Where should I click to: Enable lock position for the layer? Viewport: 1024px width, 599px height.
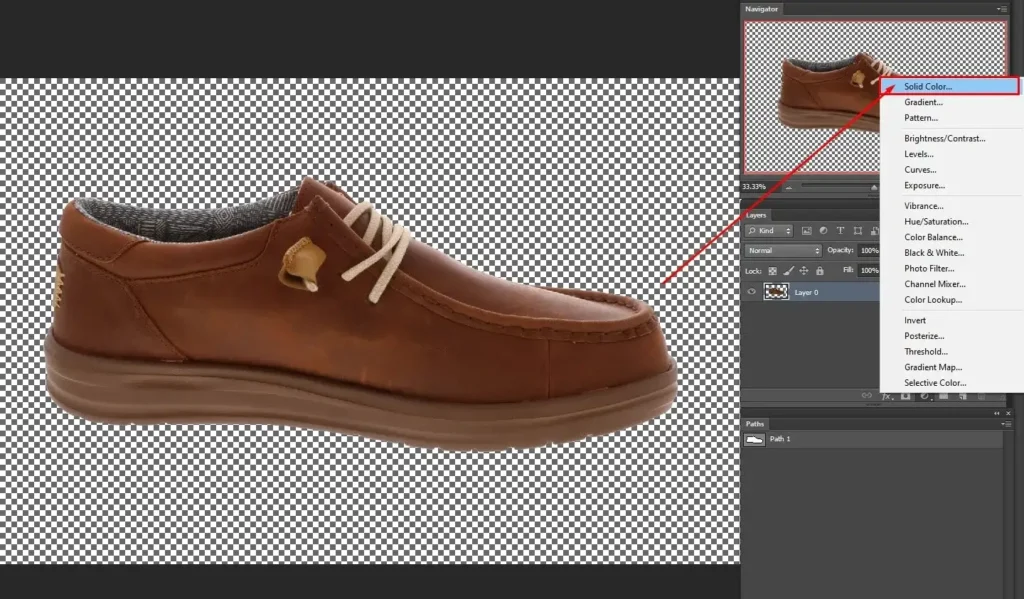(804, 270)
